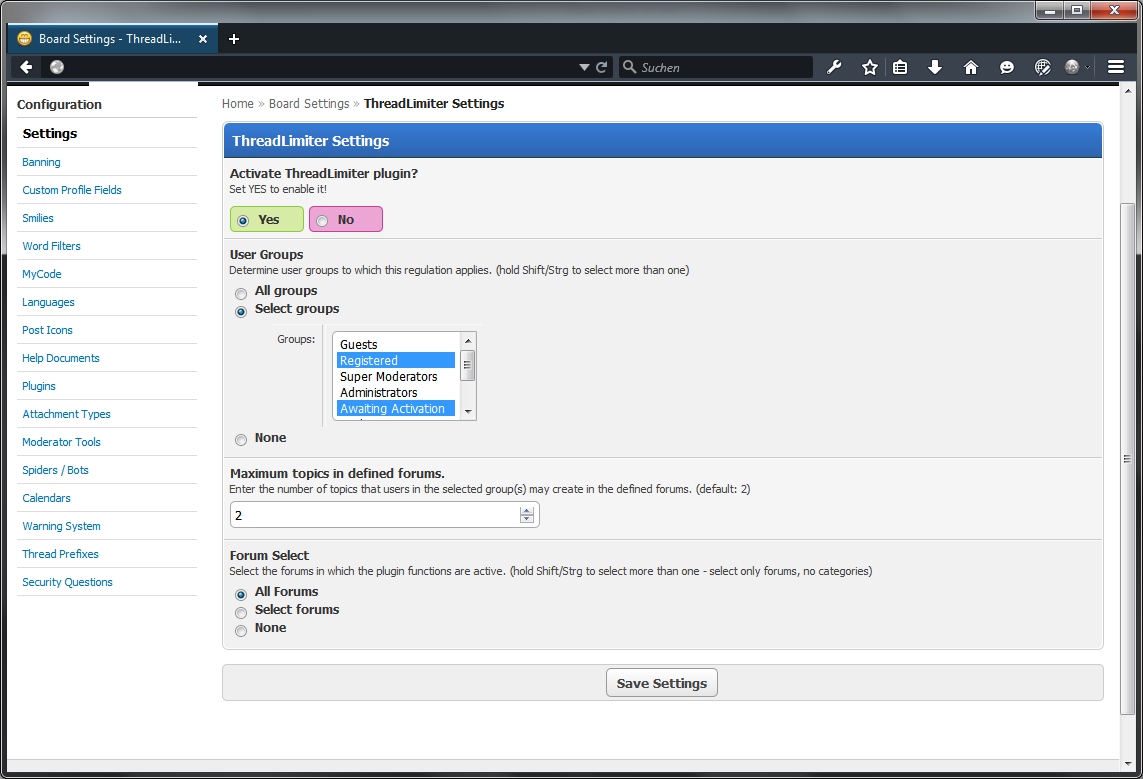Screen dimensions: 1143x779
Task: Open the downloads arrow icon
Action: (935, 67)
